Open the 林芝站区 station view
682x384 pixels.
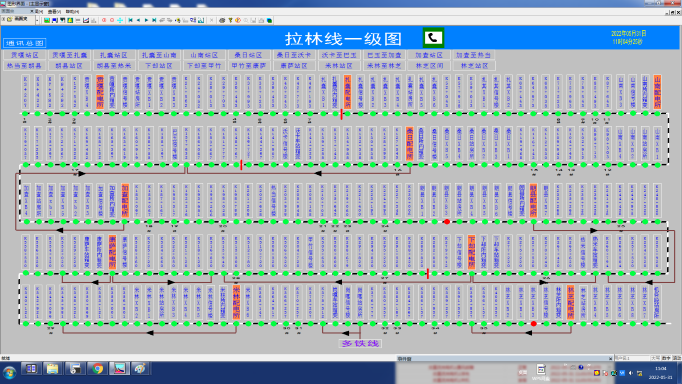click(x=474, y=66)
